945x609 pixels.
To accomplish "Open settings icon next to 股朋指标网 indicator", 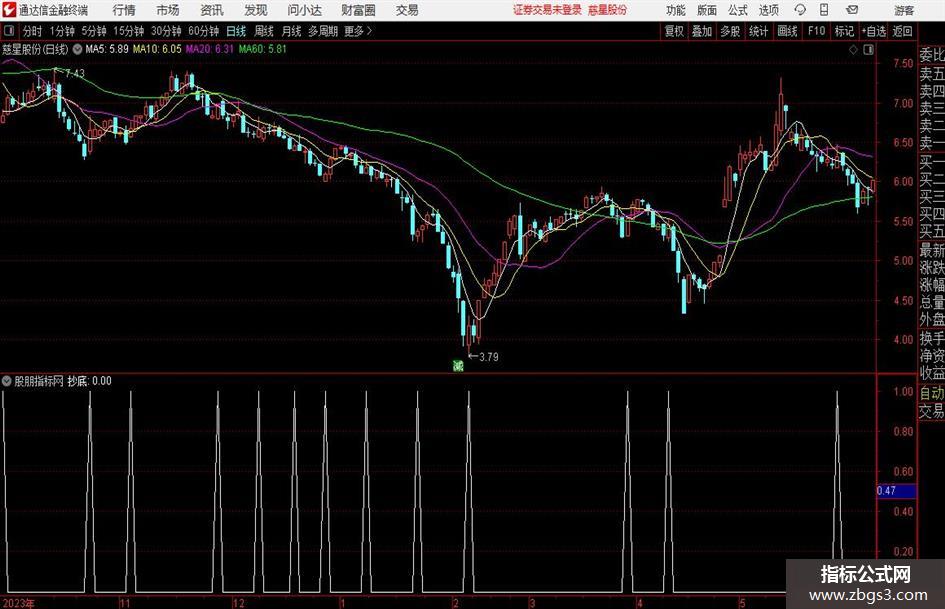I will click(x=7, y=381).
